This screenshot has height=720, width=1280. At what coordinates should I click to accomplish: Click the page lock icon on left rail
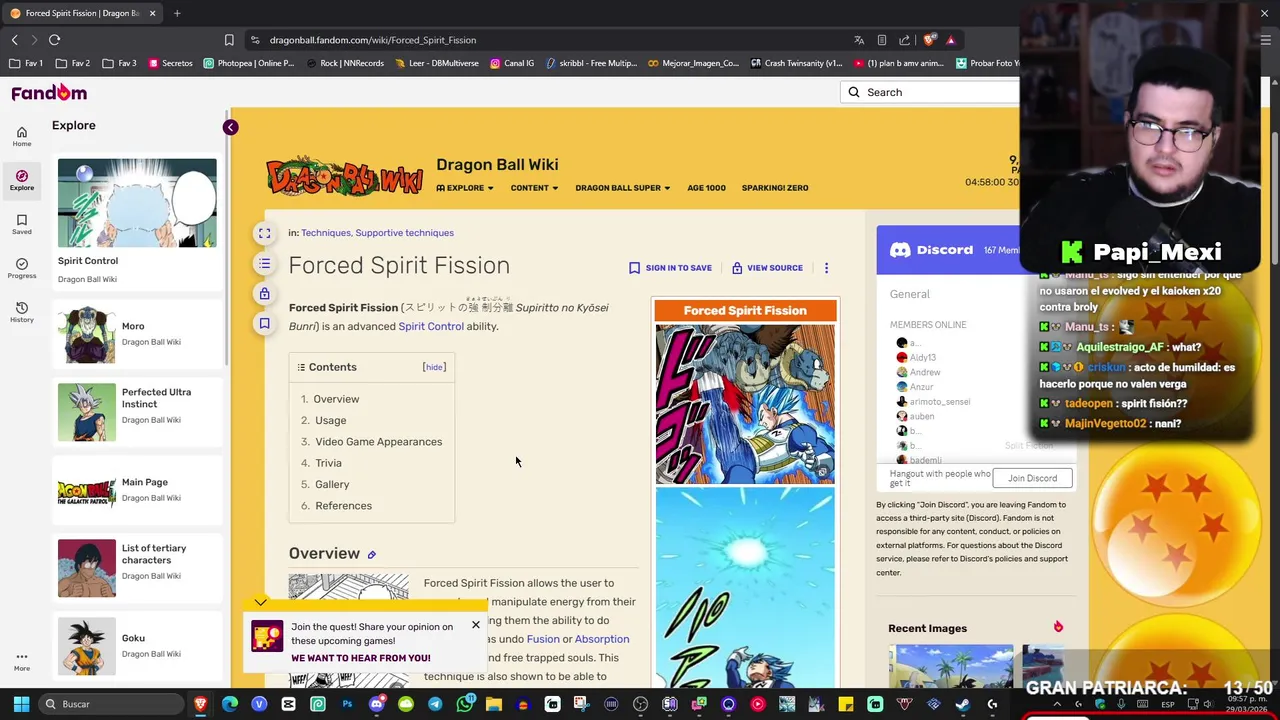pyautogui.click(x=264, y=294)
